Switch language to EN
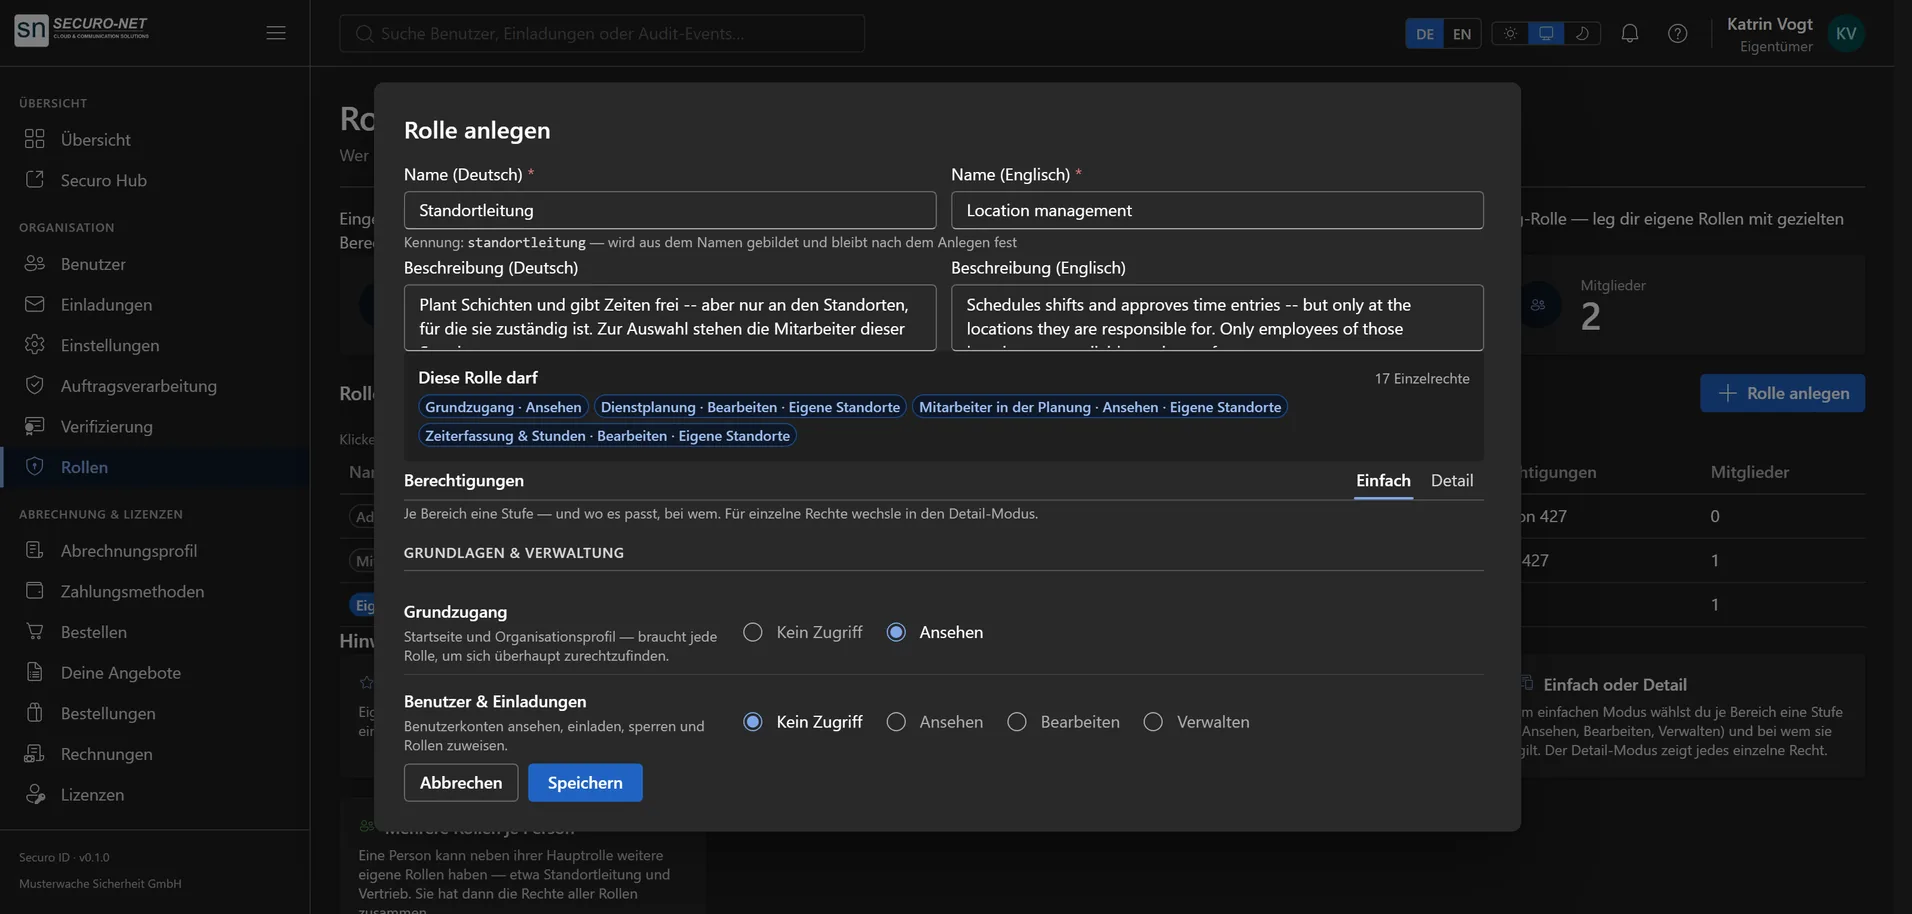1912x914 pixels. [x=1462, y=34]
